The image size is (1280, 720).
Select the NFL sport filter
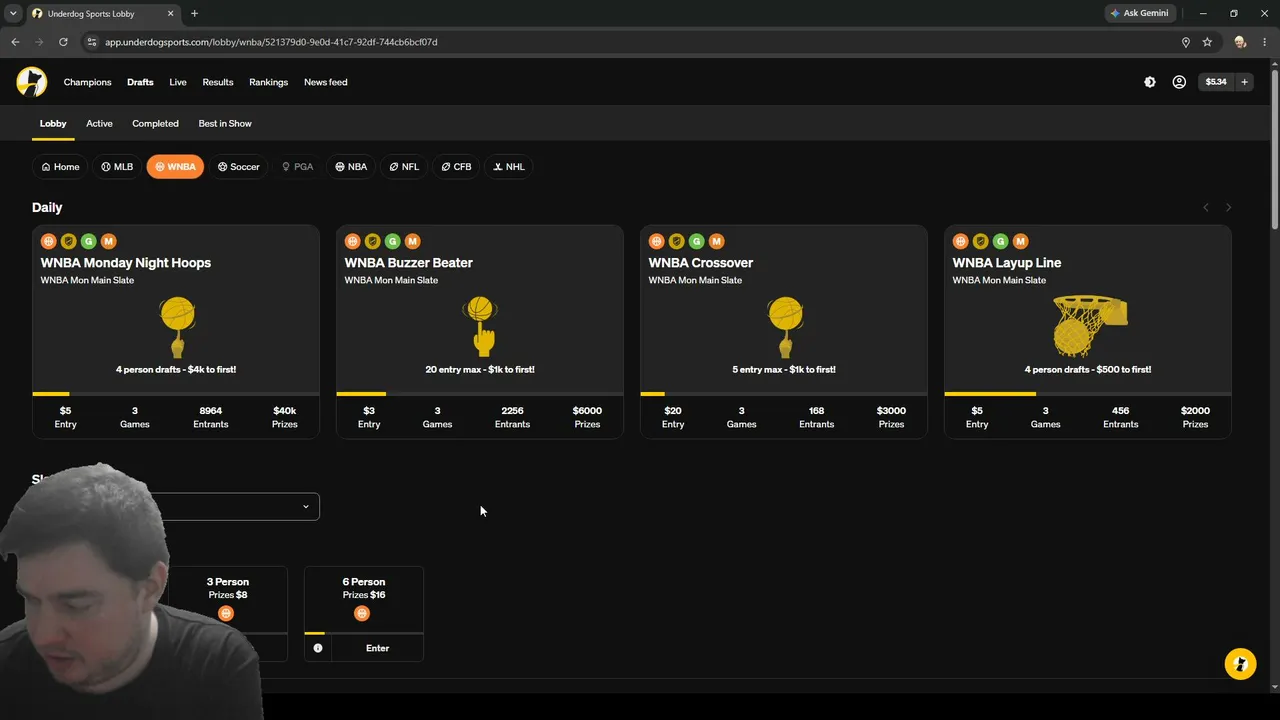[404, 167]
